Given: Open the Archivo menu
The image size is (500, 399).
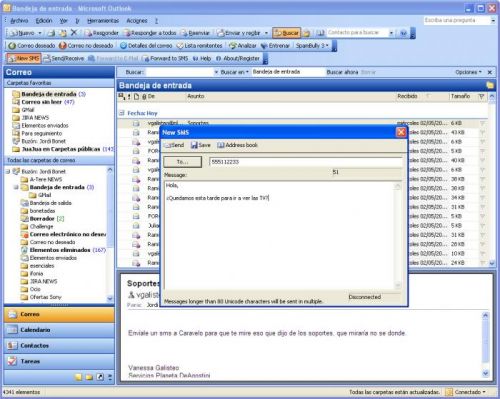Looking at the screenshot, I should (x=19, y=21).
